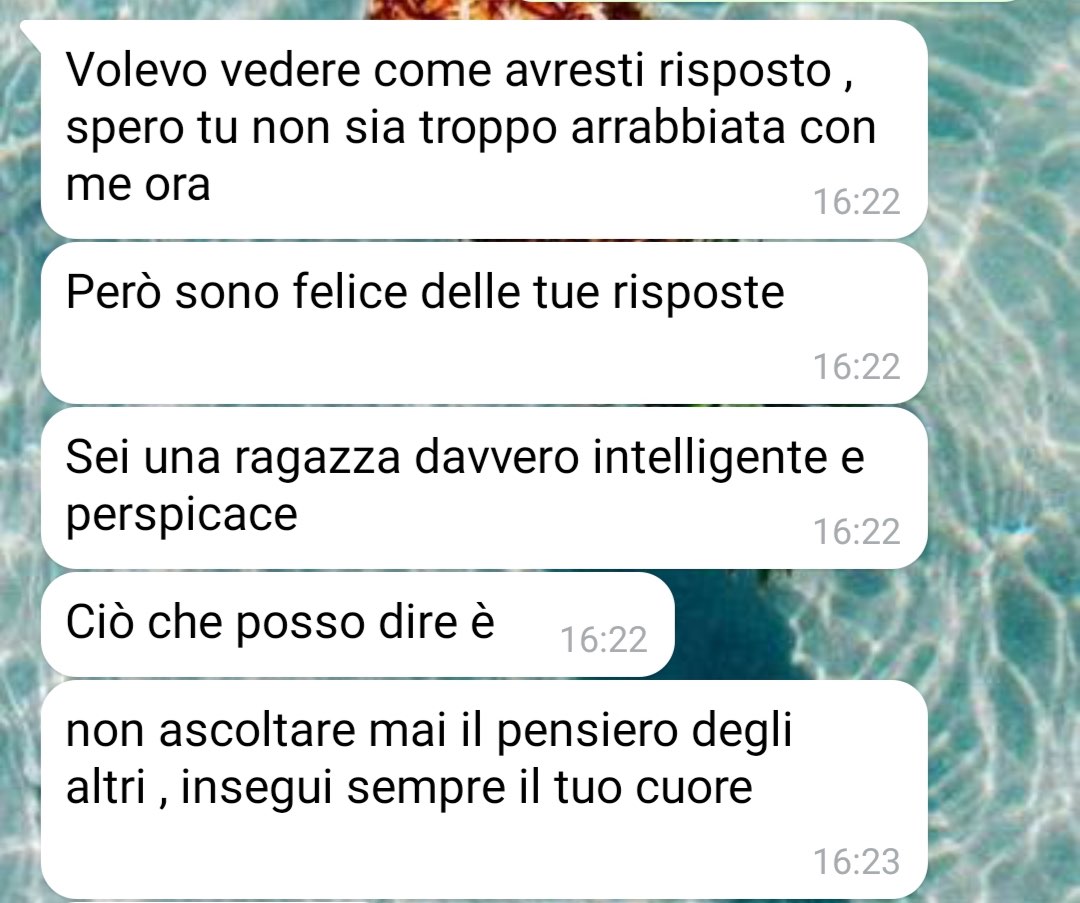
Task: Click the timestamp on 'Però sono felice' message
Action: (856, 366)
